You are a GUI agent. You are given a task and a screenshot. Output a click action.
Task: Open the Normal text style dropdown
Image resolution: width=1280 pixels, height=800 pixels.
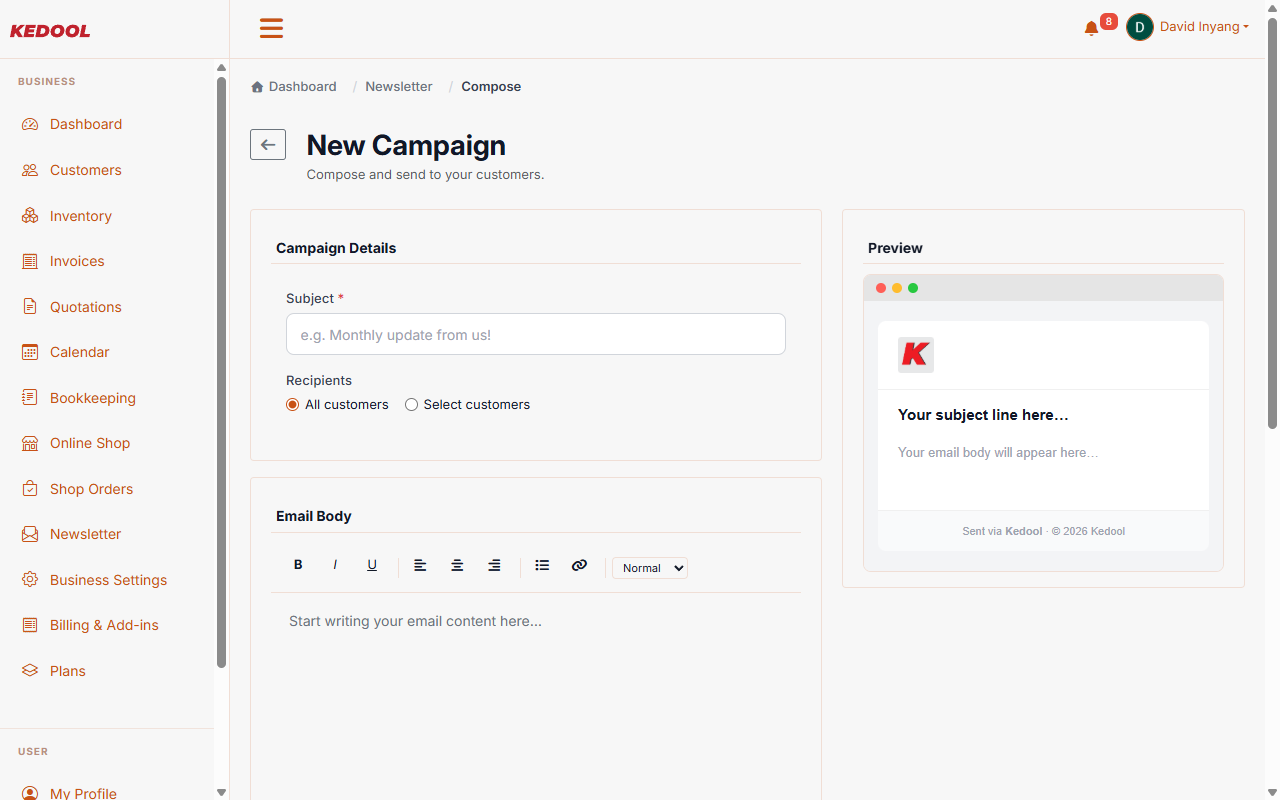click(x=650, y=568)
